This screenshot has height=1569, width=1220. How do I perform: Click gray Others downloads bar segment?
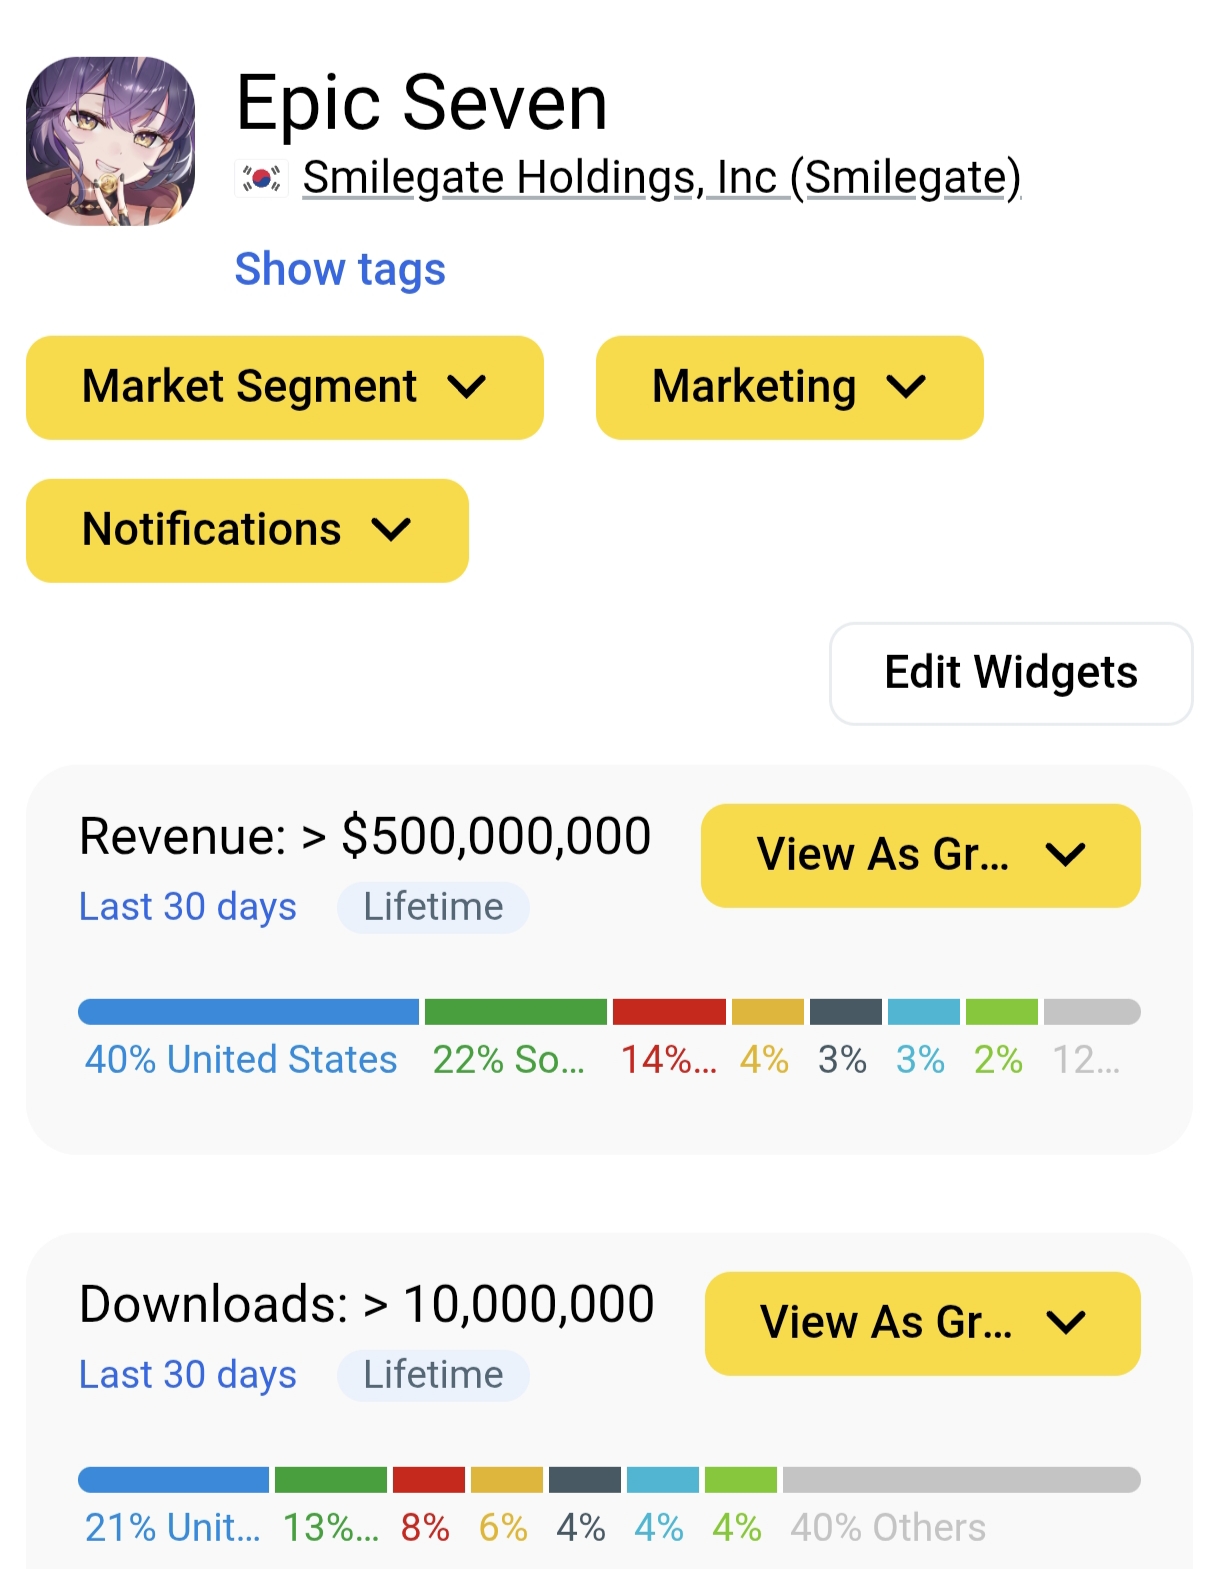pos(961,1480)
